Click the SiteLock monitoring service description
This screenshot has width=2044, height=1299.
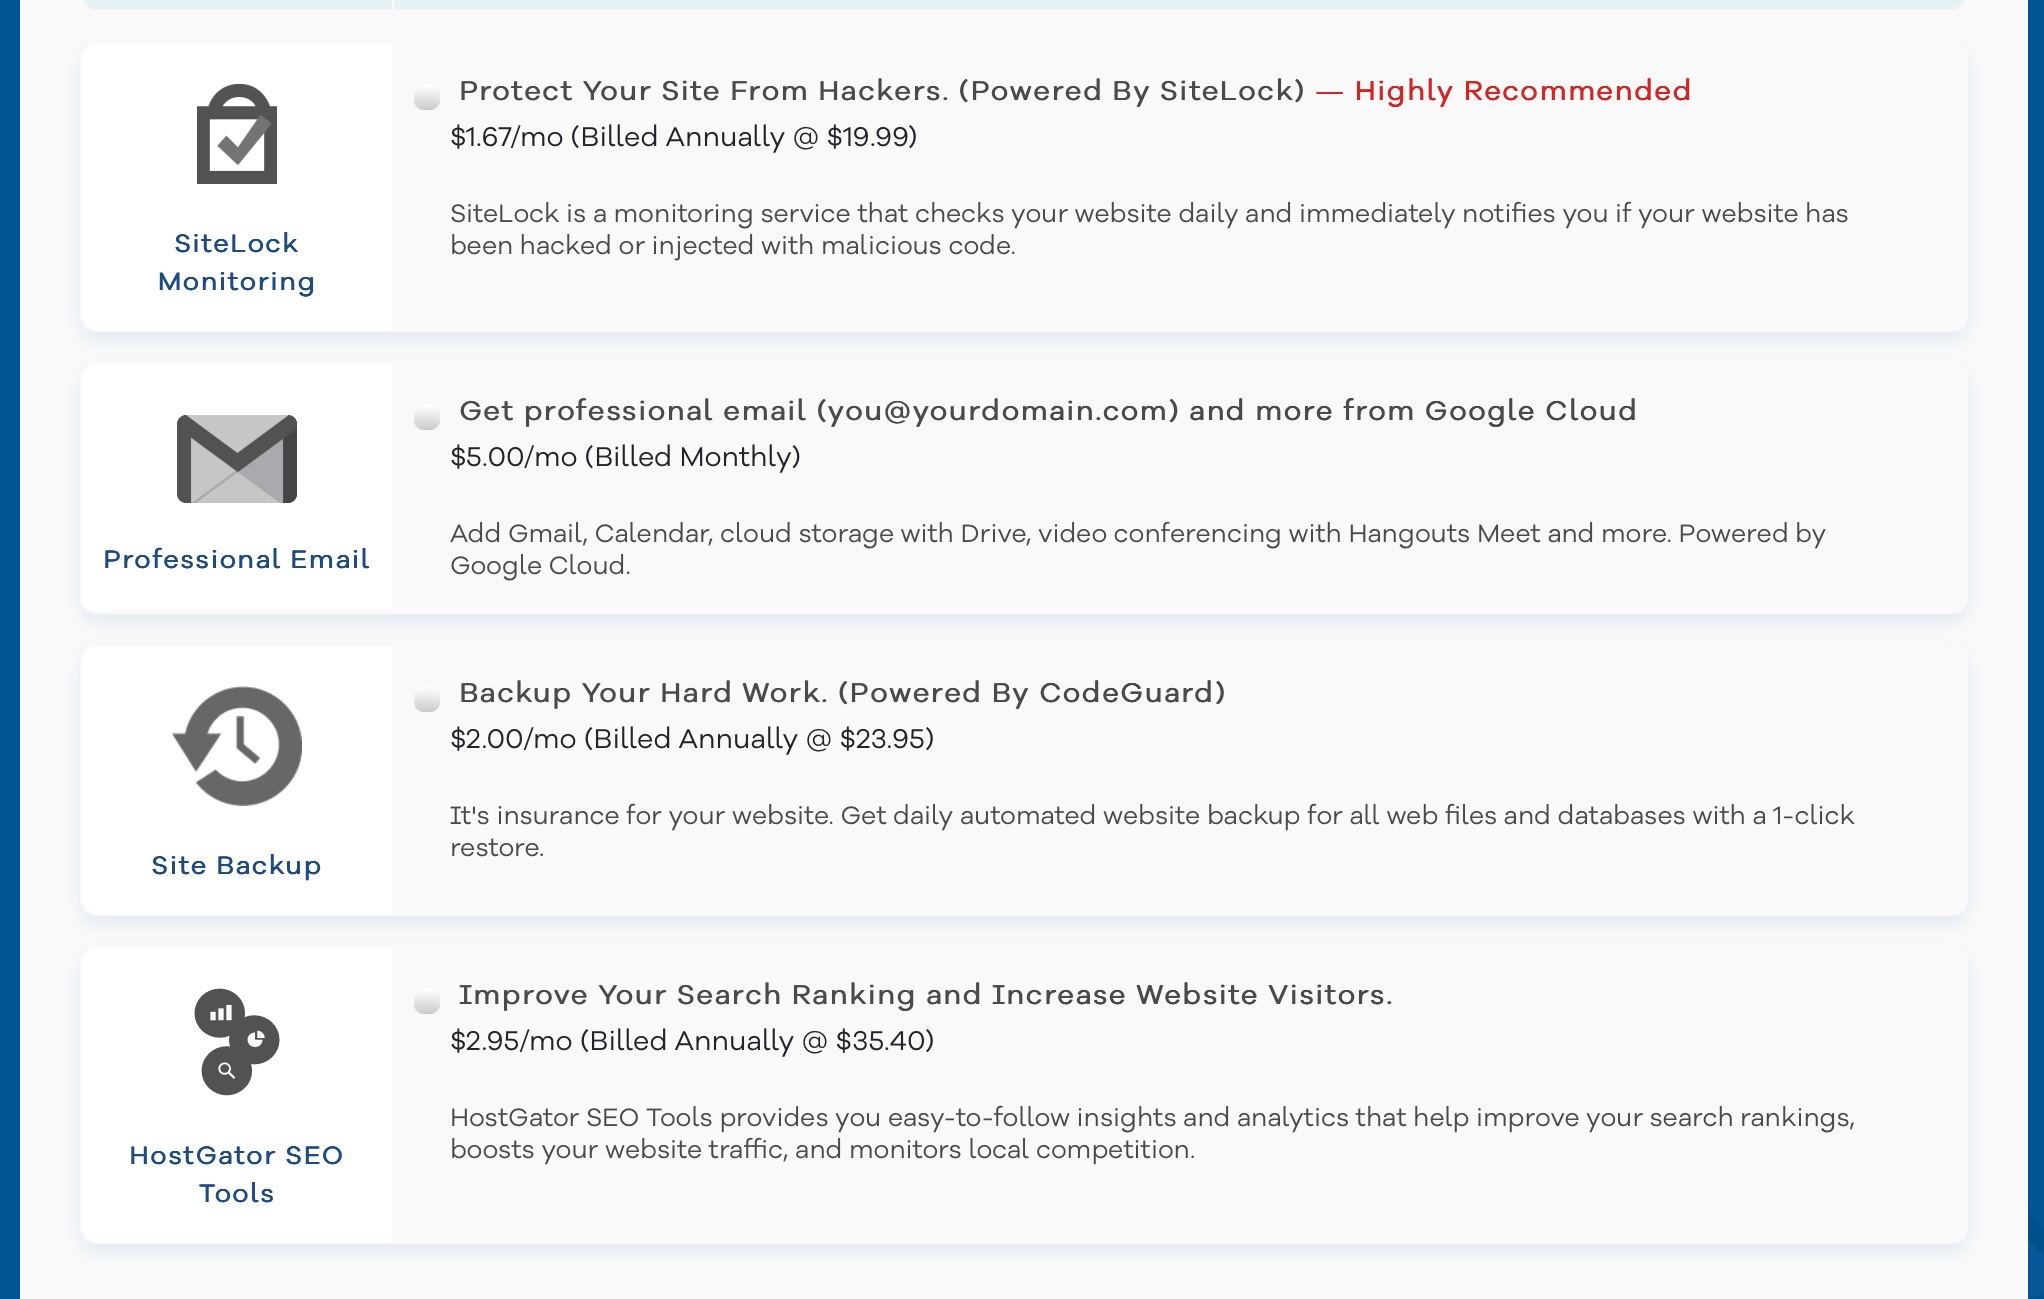[x=1149, y=229]
